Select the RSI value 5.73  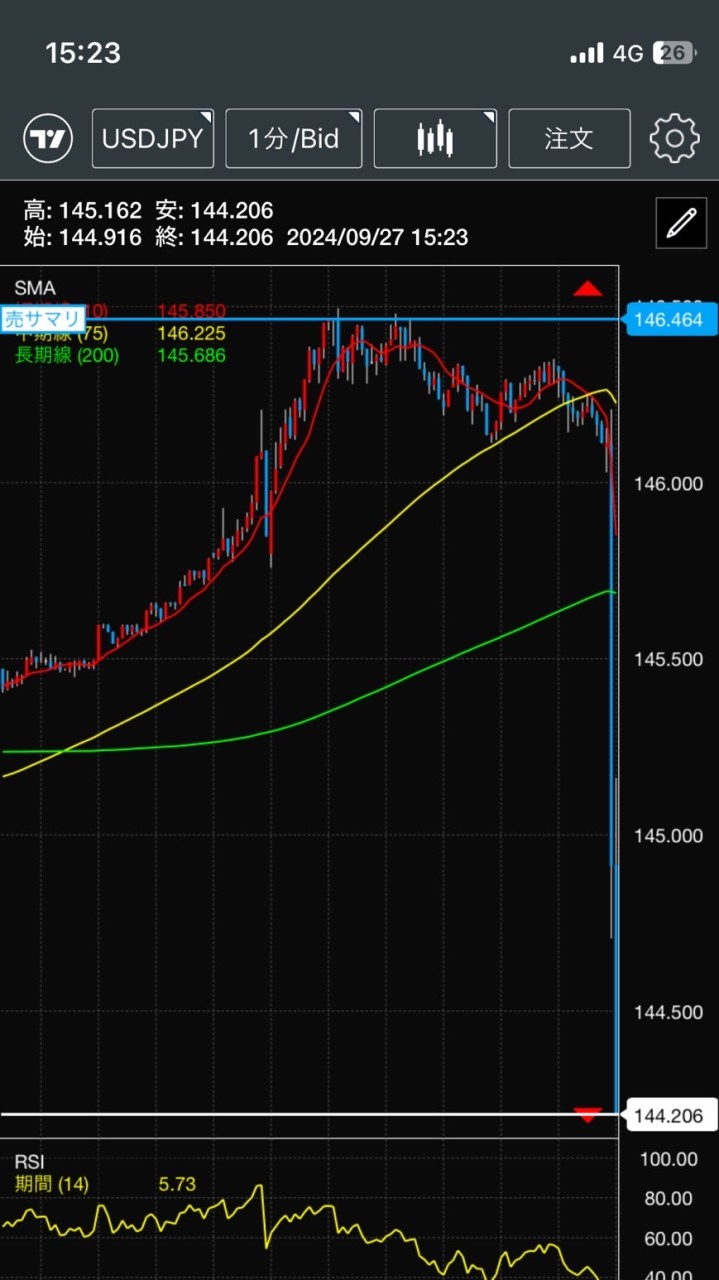point(177,1184)
